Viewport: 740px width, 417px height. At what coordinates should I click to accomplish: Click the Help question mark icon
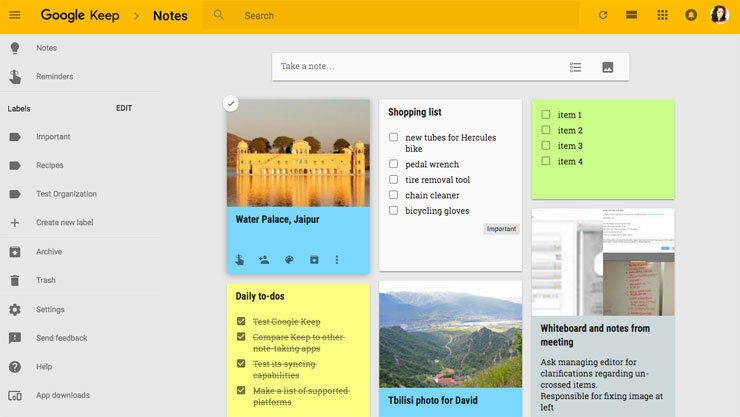[15, 367]
